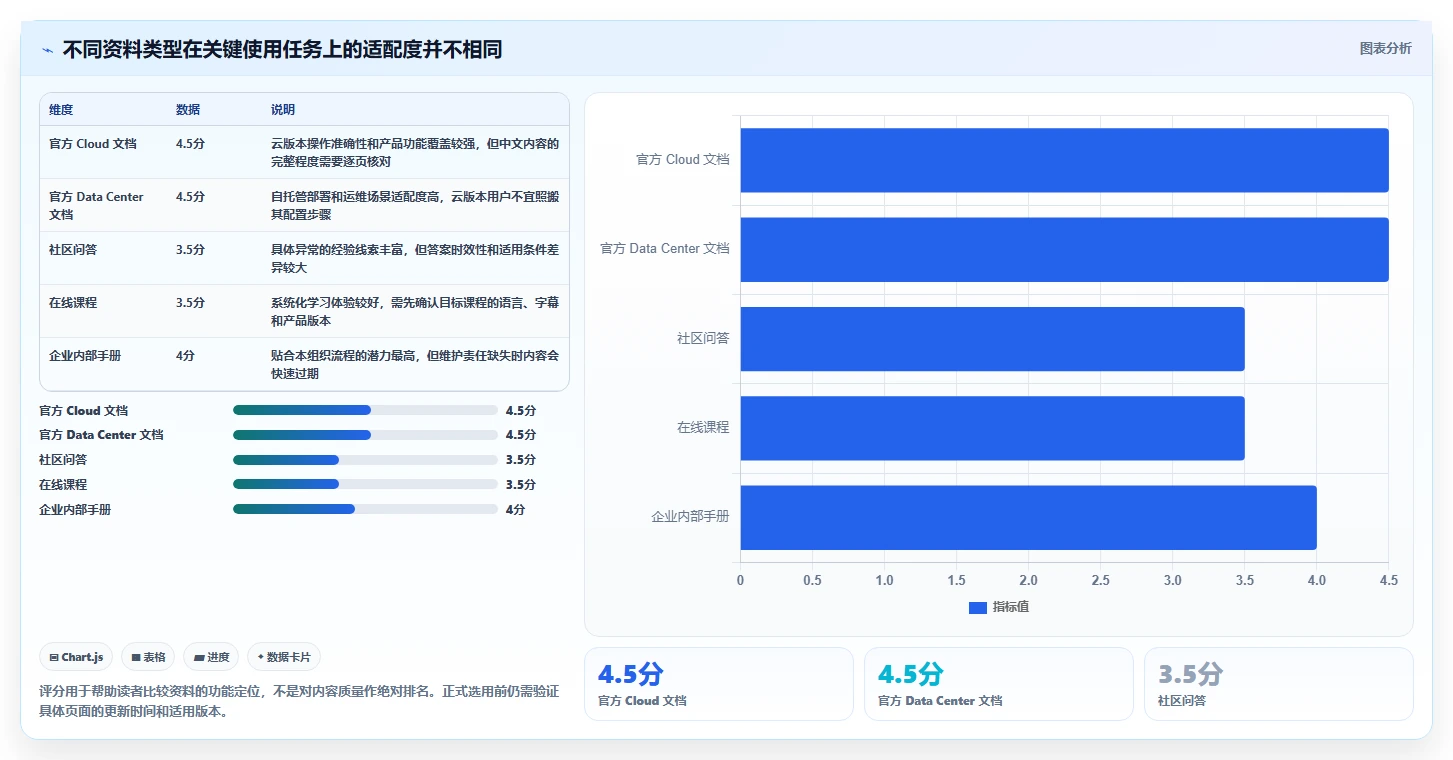This screenshot has height=760, width=1453.
Task: Click the description starting 贴合本组织流程
Action: click(415, 365)
